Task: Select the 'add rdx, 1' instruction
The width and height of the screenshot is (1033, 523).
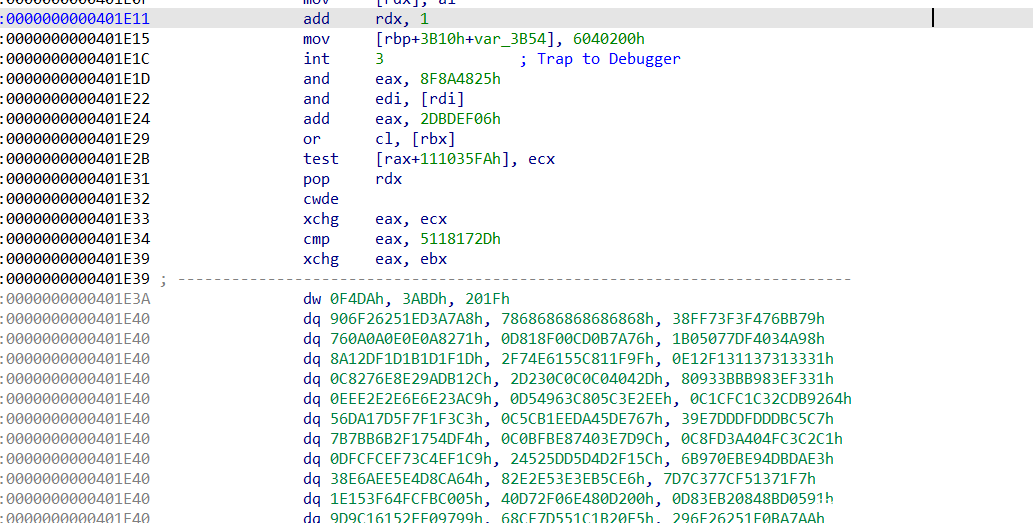Action: [x=348, y=19]
